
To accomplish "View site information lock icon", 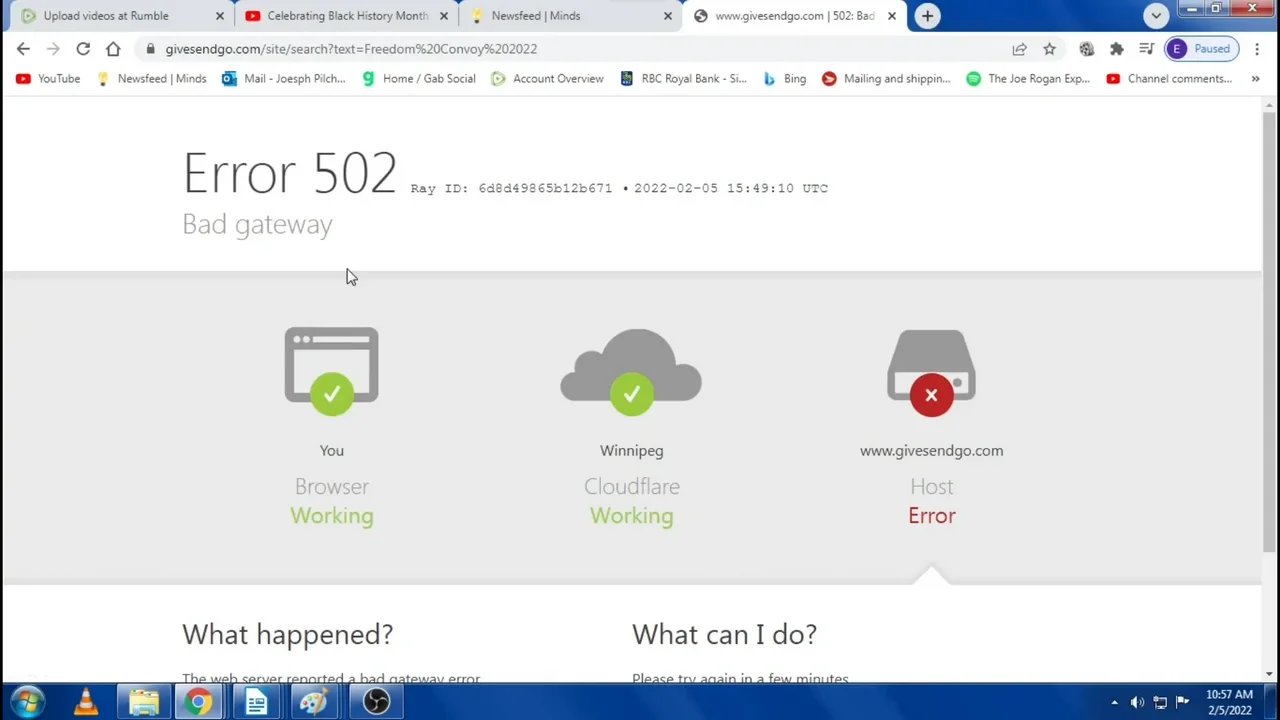I will [x=150, y=48].
